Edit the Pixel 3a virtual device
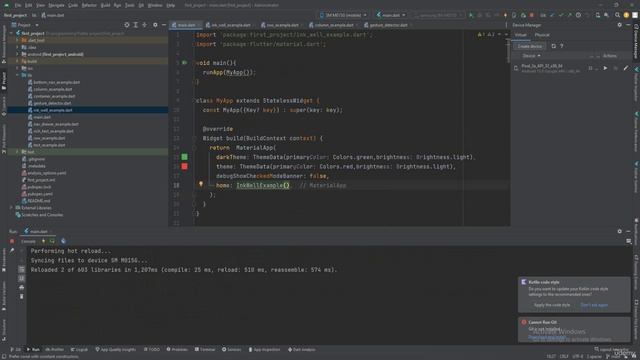Screen dimensions: 640x360 [x=626, y=68]
